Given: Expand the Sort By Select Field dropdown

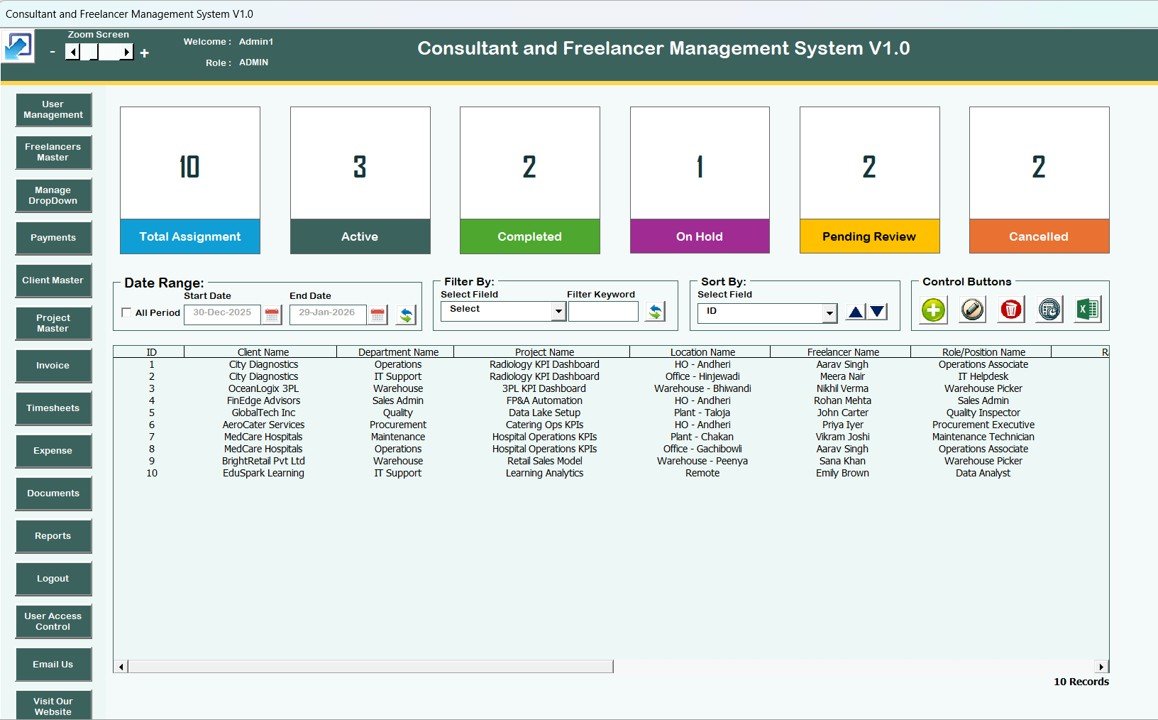Looking at the screenshot, I should click(829, 314).
